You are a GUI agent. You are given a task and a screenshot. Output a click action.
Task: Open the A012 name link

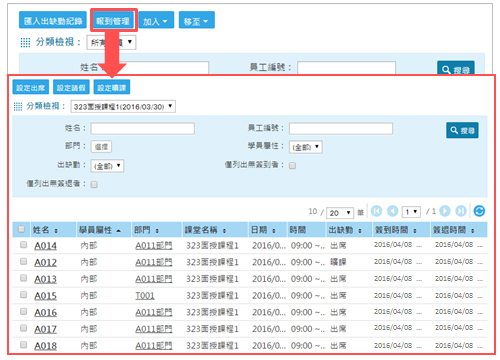(45, 263)
